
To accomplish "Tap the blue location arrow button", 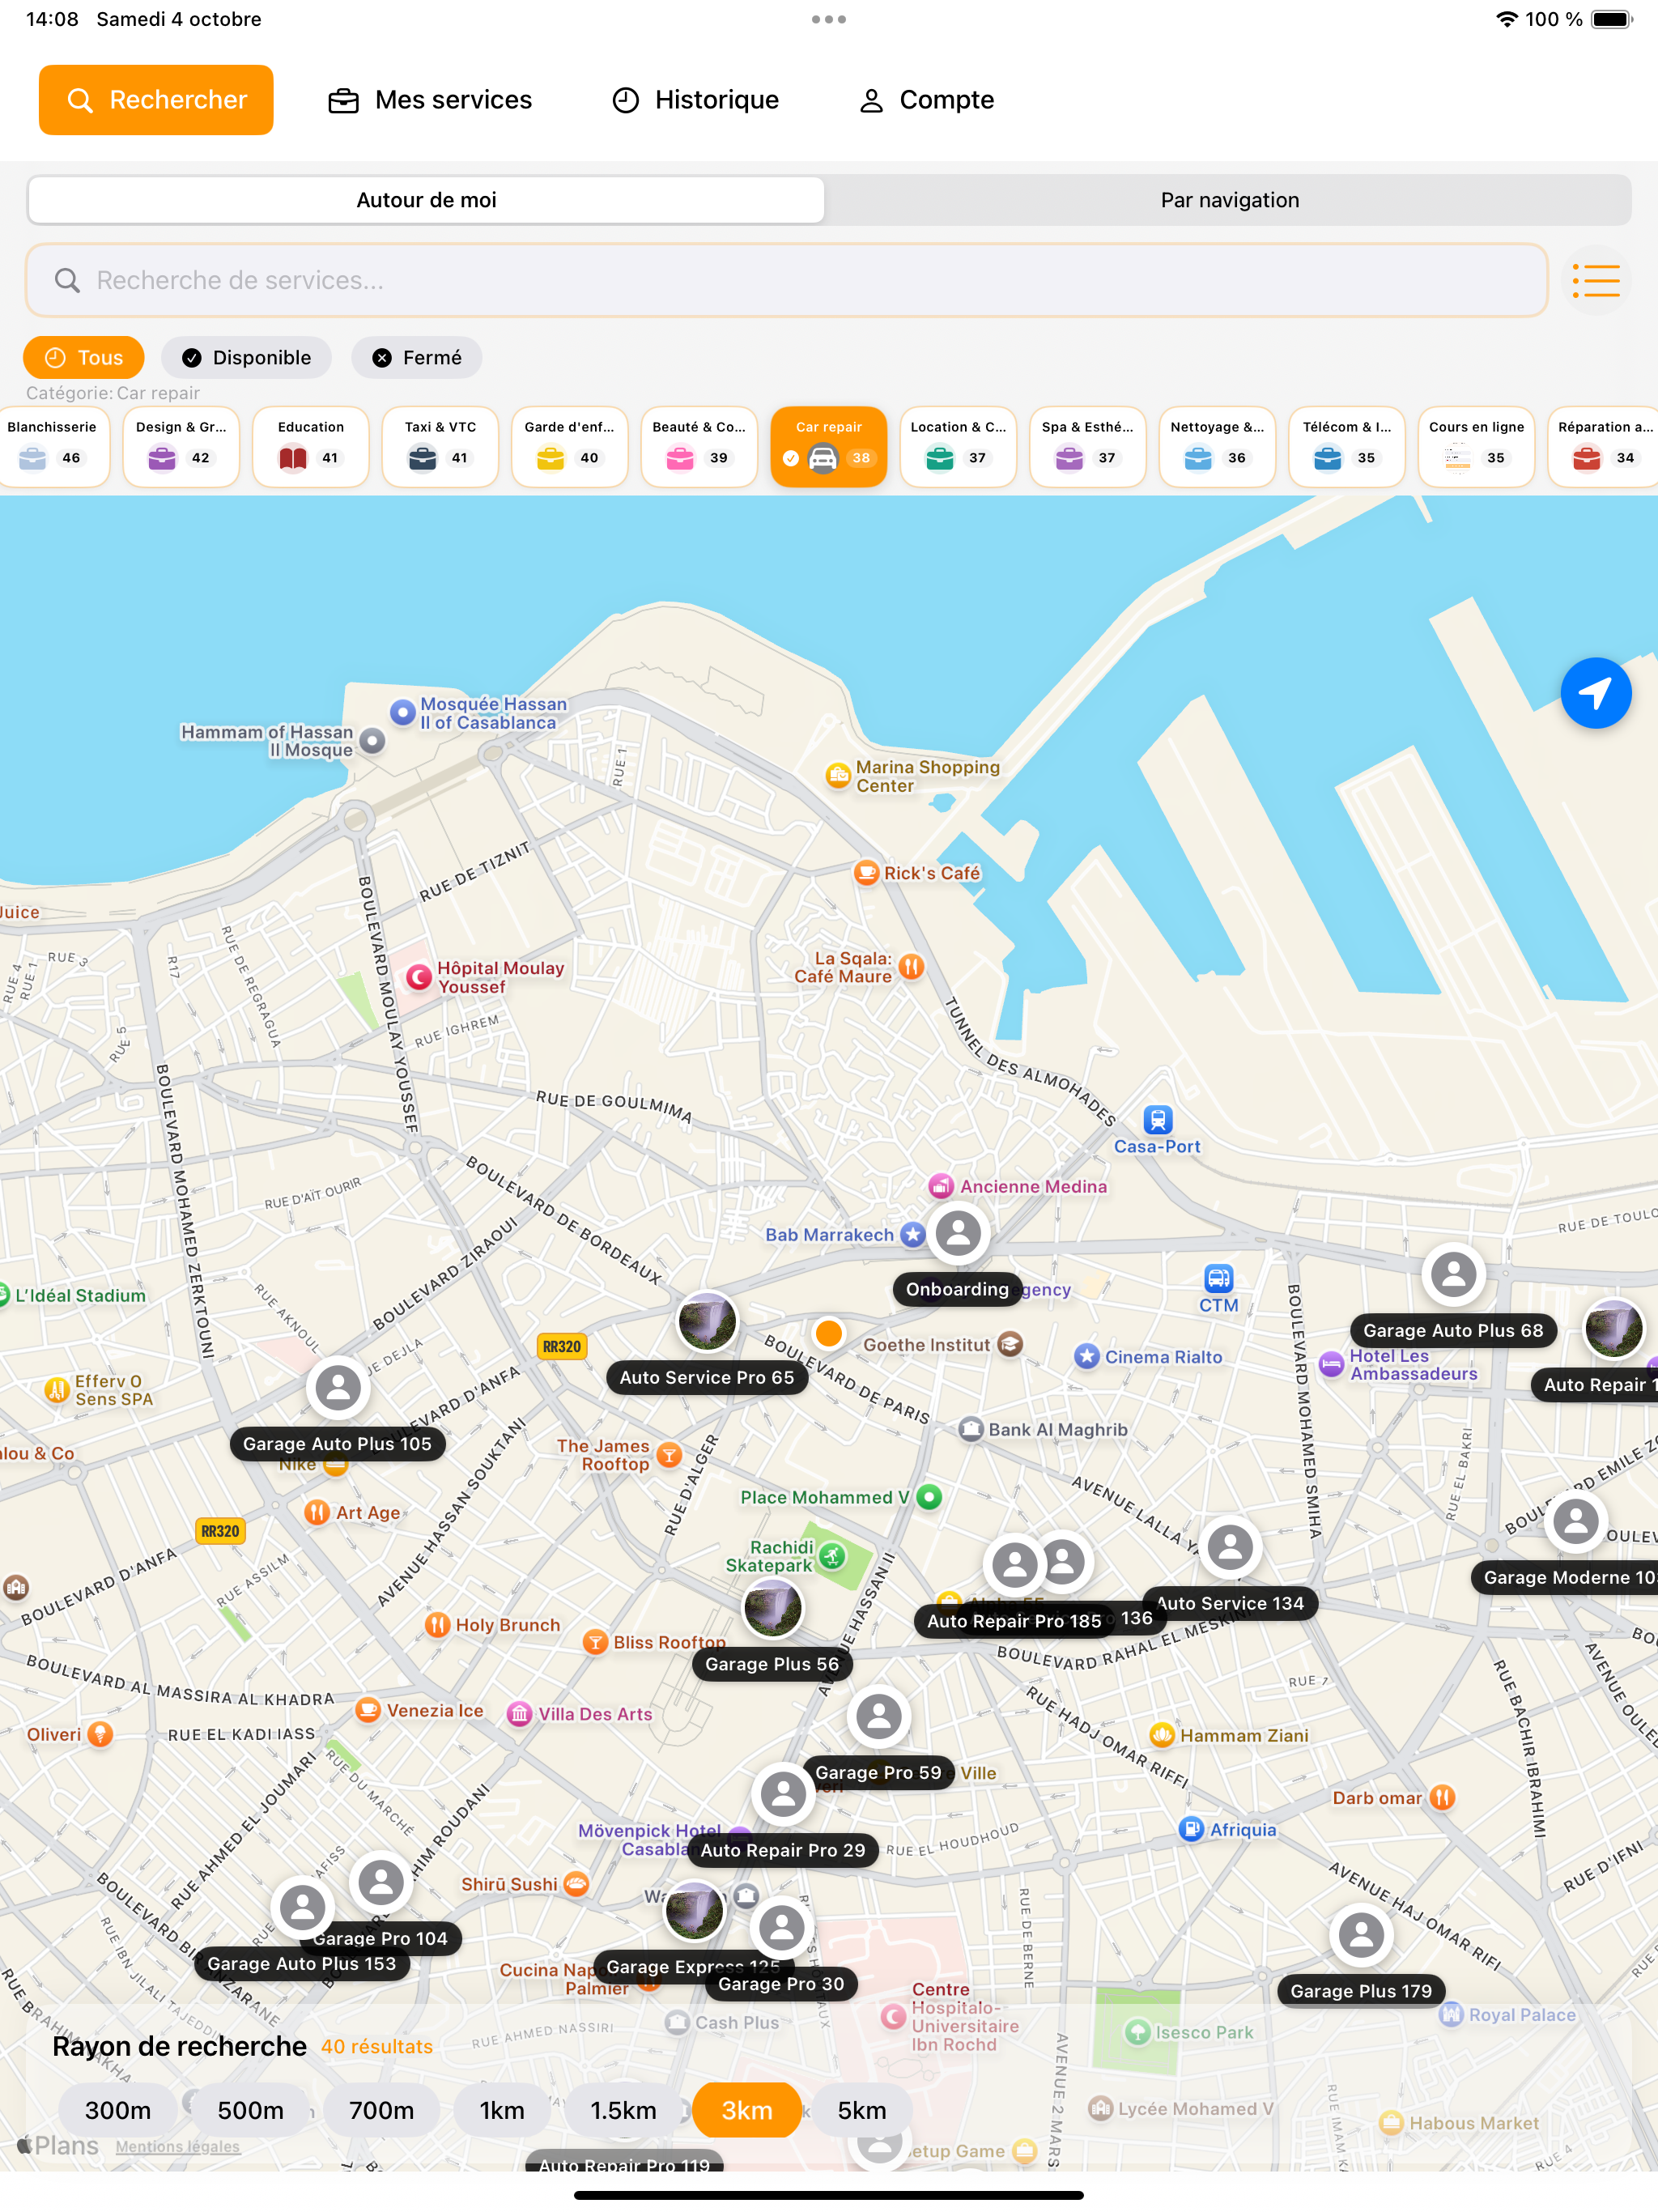I will 1595,693.
